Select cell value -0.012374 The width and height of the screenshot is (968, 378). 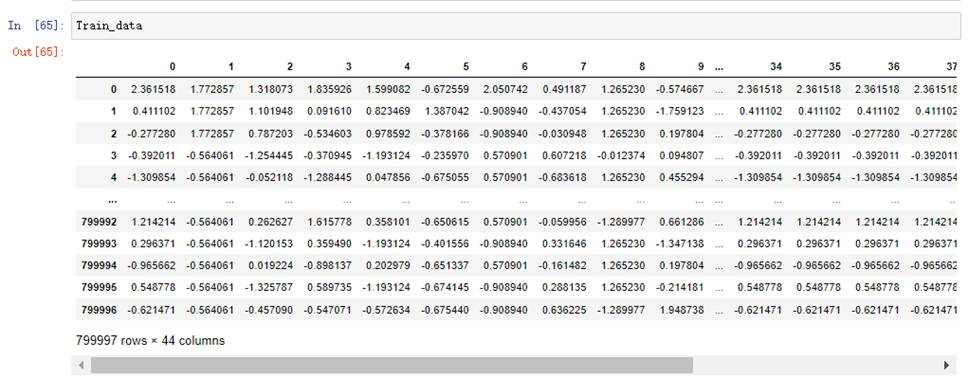pyautogui.click(x=620, y=156)
